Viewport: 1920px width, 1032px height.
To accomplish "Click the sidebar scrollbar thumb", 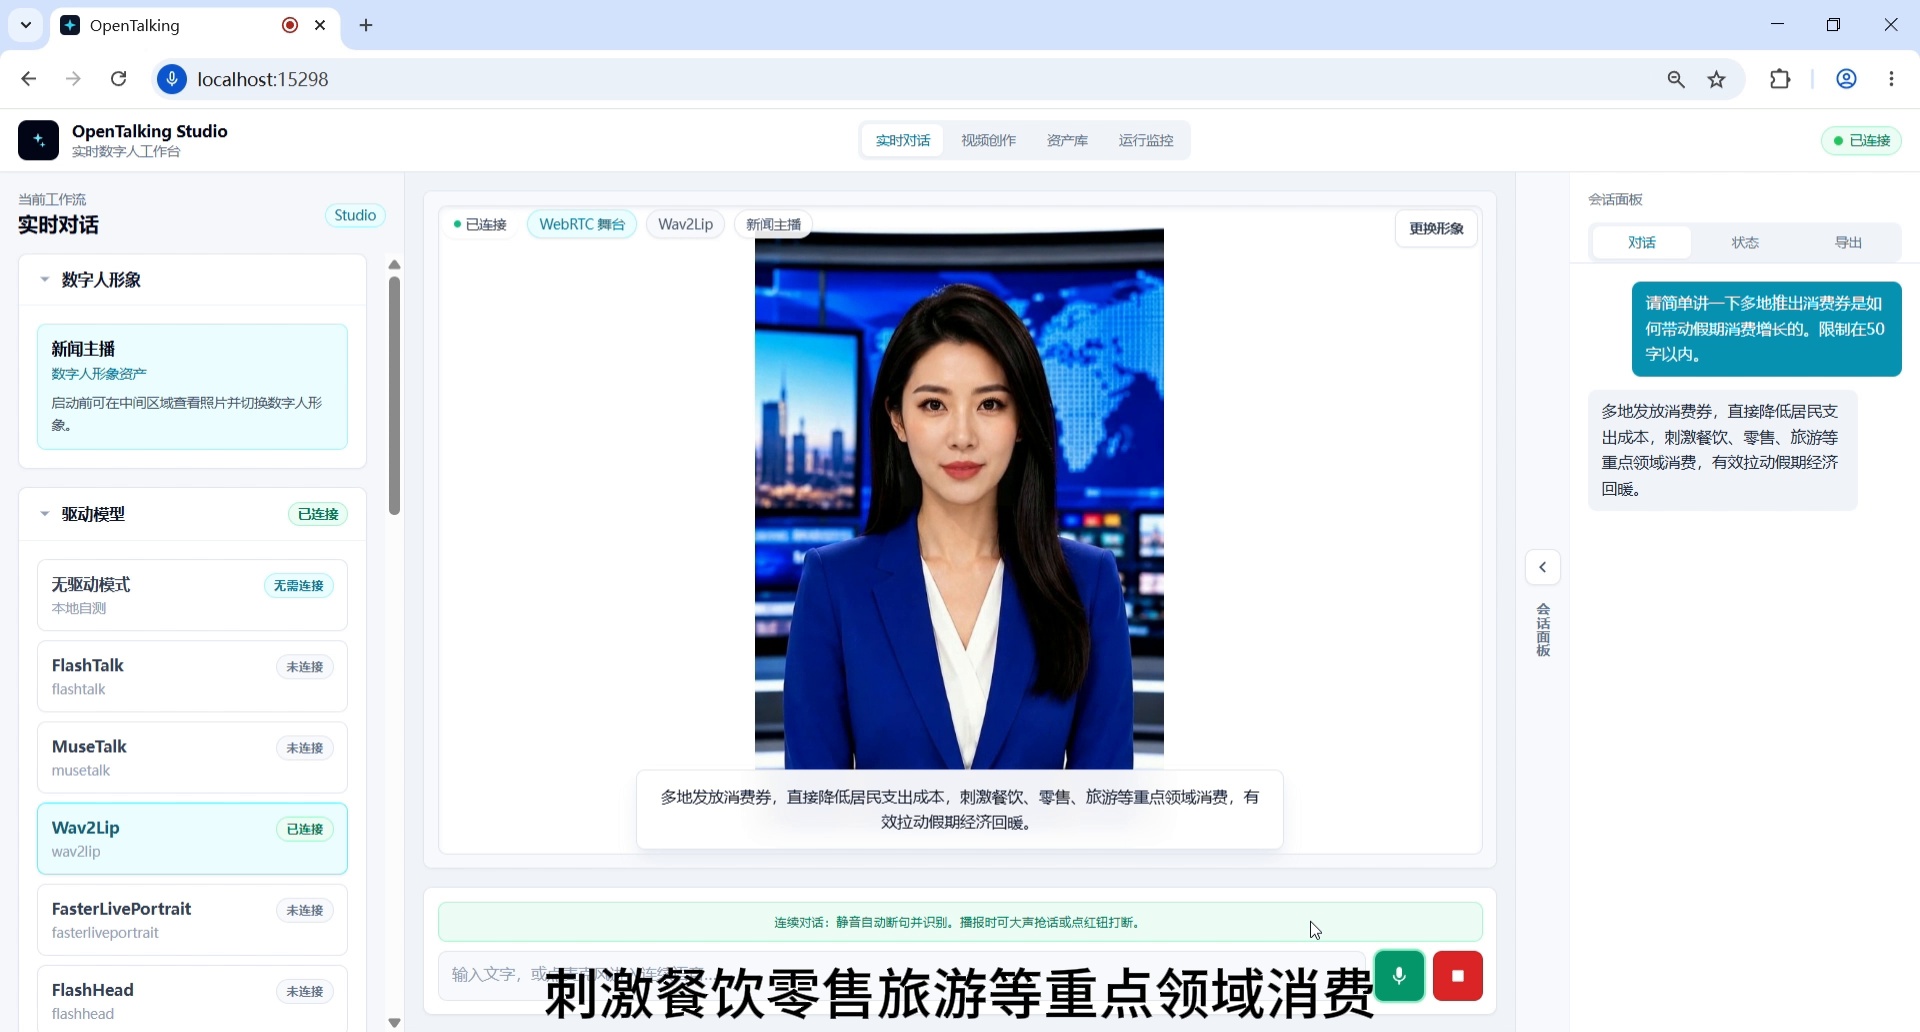I will (394, 395).
